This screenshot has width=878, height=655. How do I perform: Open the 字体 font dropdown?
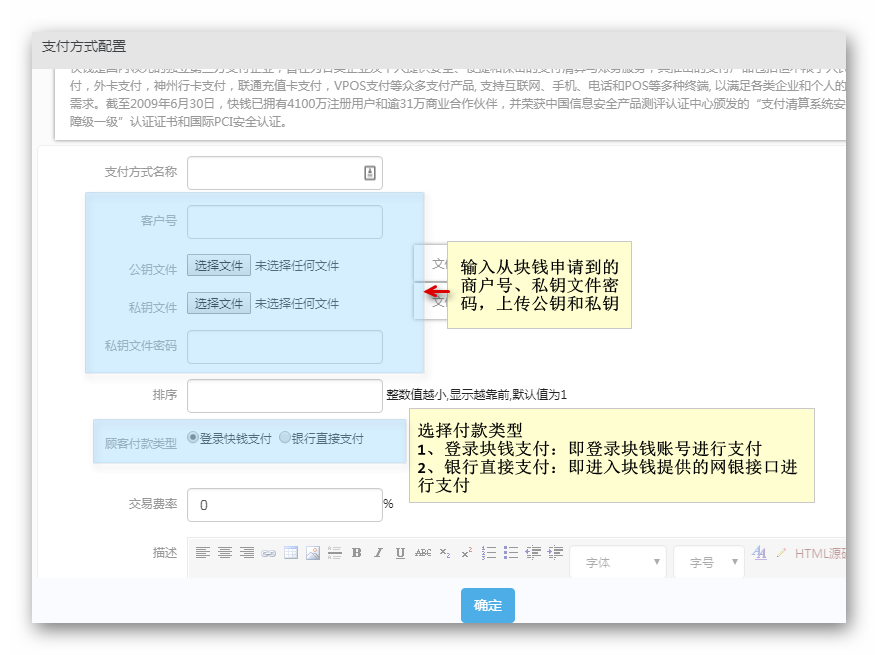click(618, 562)
